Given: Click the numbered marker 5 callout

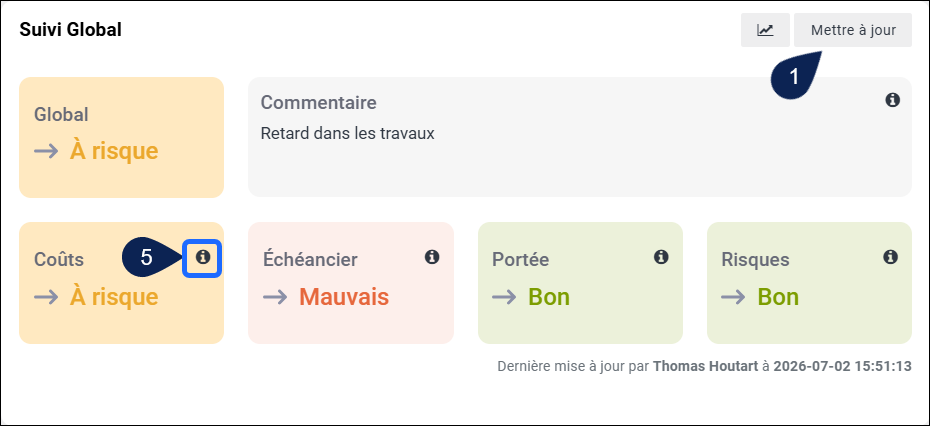Looking at the screenshot, I should coord(151,257).
